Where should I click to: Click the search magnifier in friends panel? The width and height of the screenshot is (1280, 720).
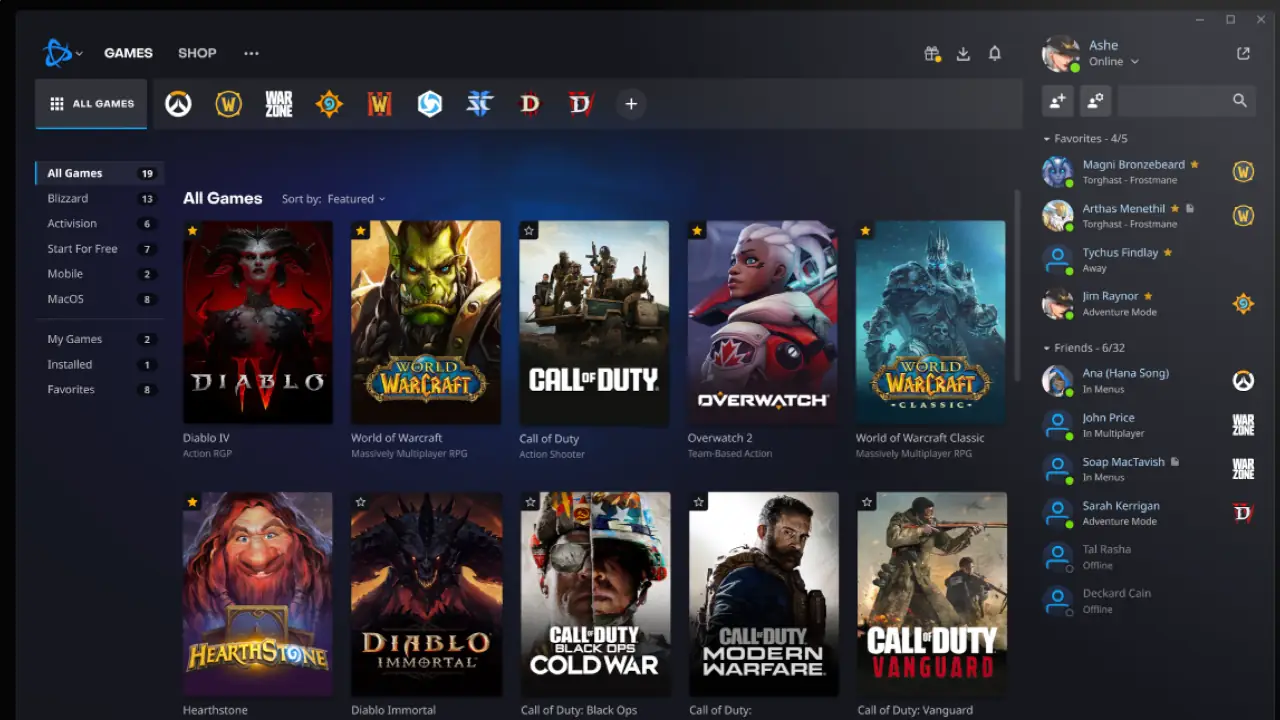click(x=1240, y=100)
